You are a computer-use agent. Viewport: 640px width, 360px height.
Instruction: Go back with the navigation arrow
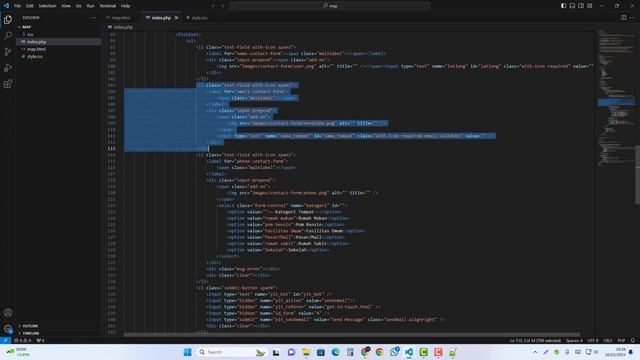(213, 6)
